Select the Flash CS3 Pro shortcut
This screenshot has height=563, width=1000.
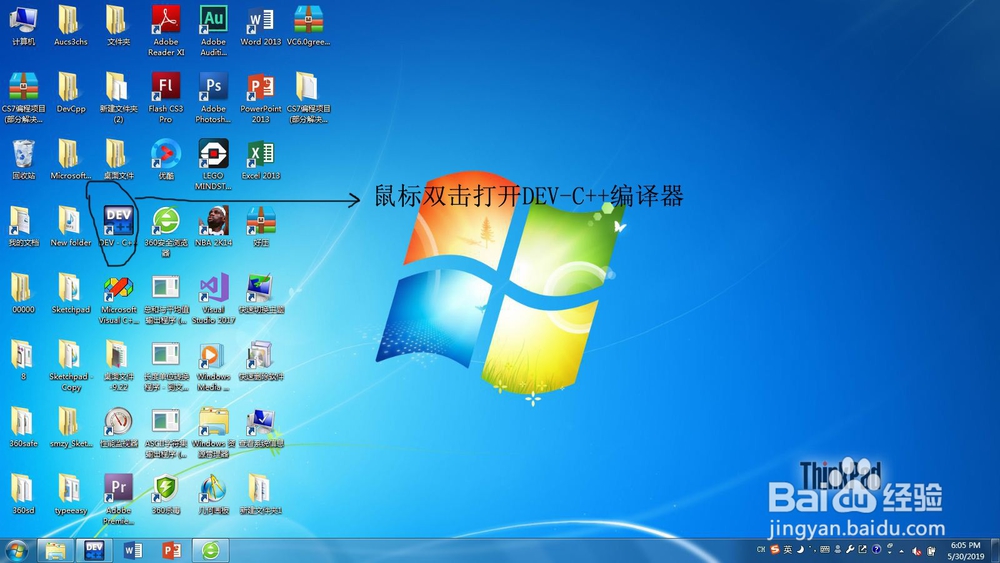pyautogui.click(x=166, y=98)
